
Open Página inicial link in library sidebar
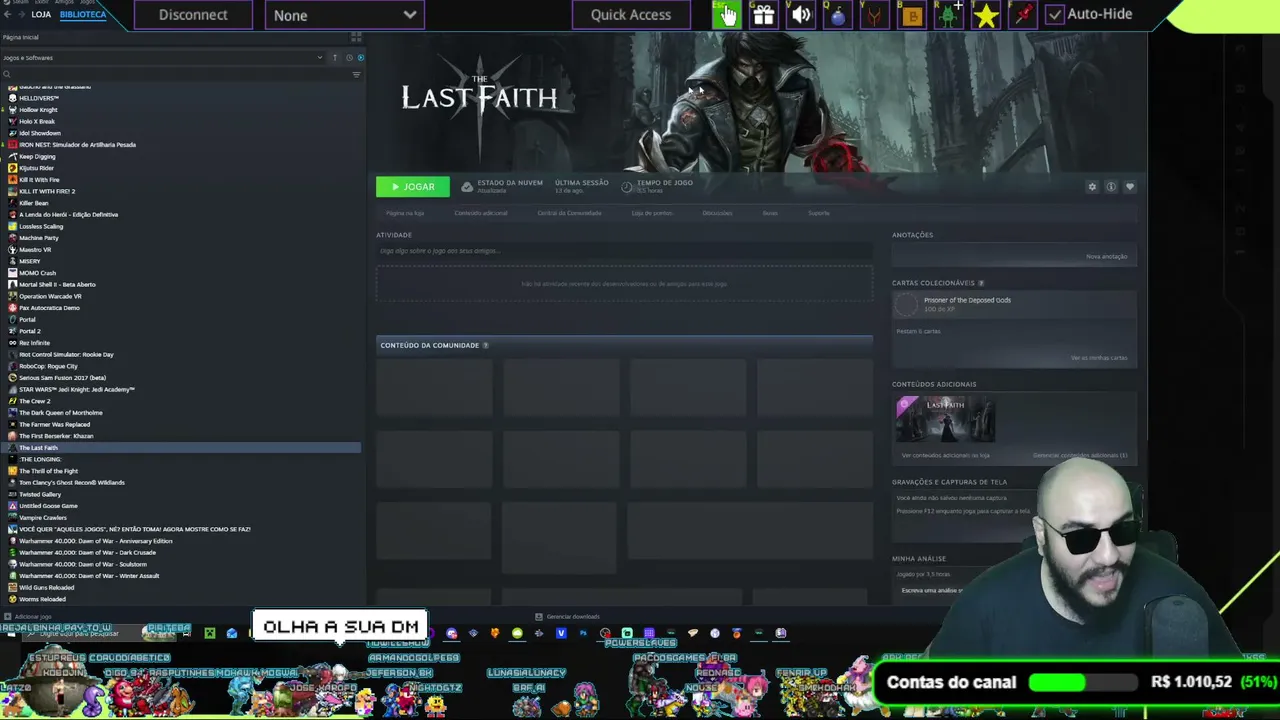pos(21,38)
